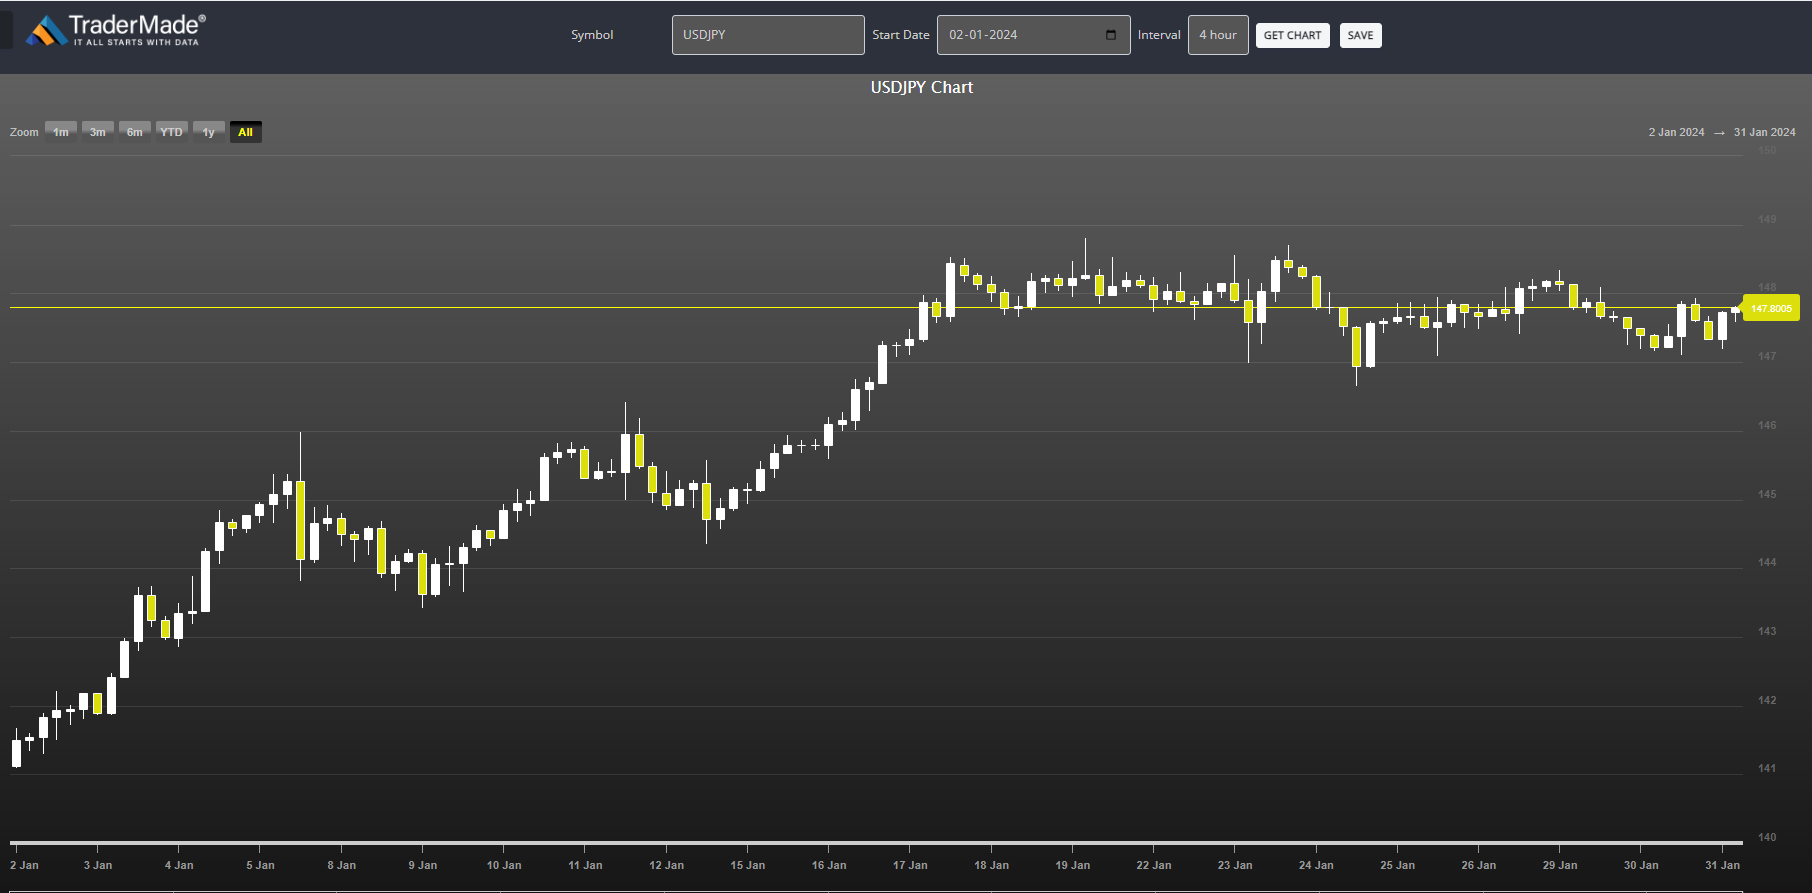1812x893 pixels.
Task: Click the 24 Jan x-axis label
Action: tap(1316, 865)
